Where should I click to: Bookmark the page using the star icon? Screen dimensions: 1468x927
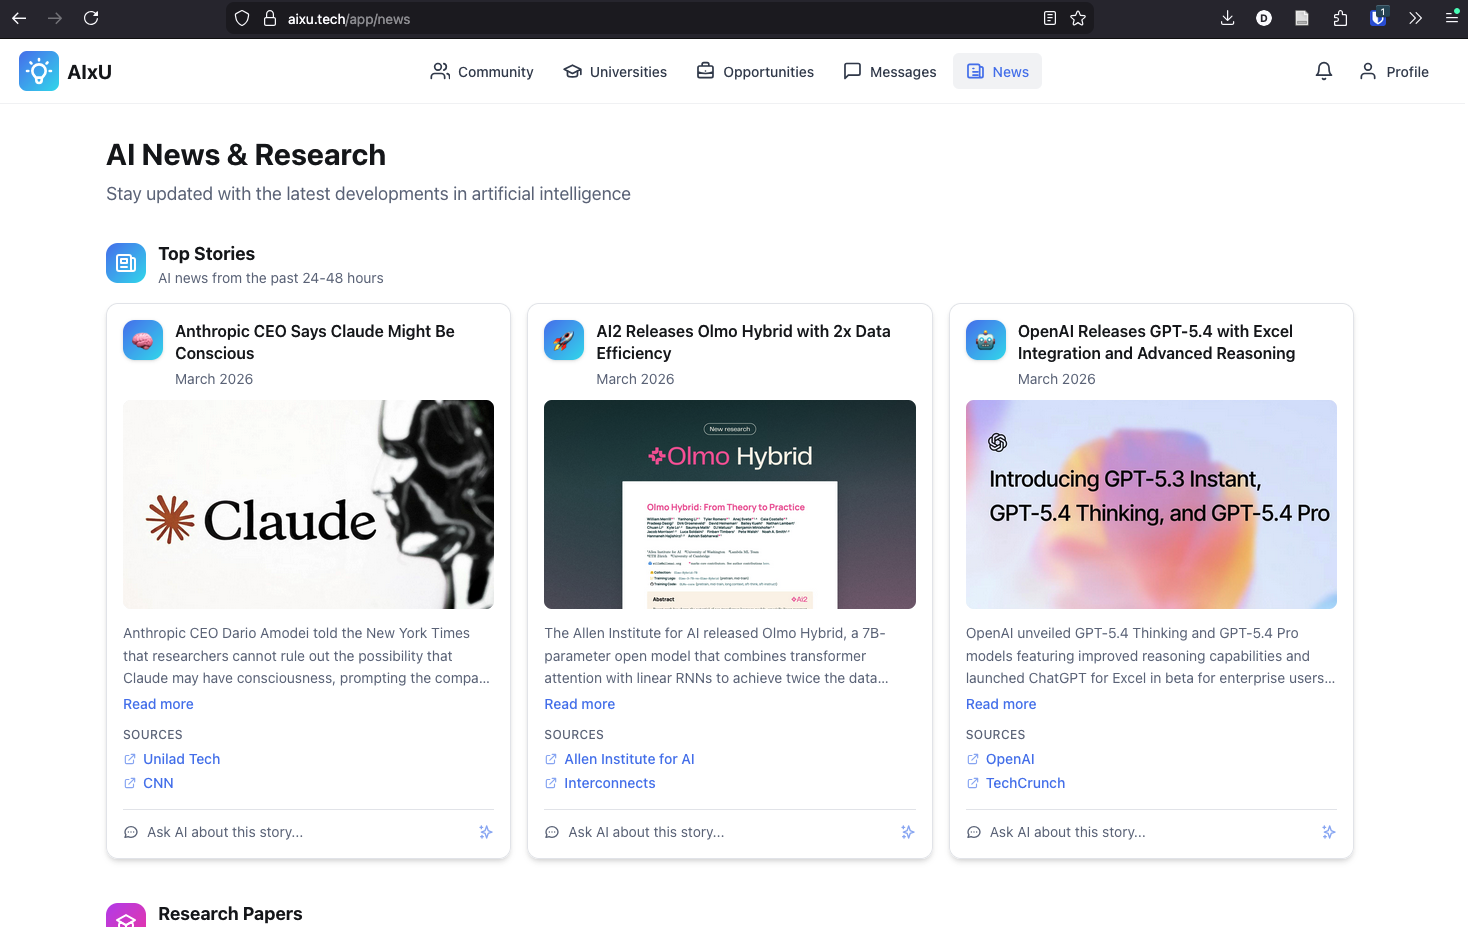[1077, 18]
